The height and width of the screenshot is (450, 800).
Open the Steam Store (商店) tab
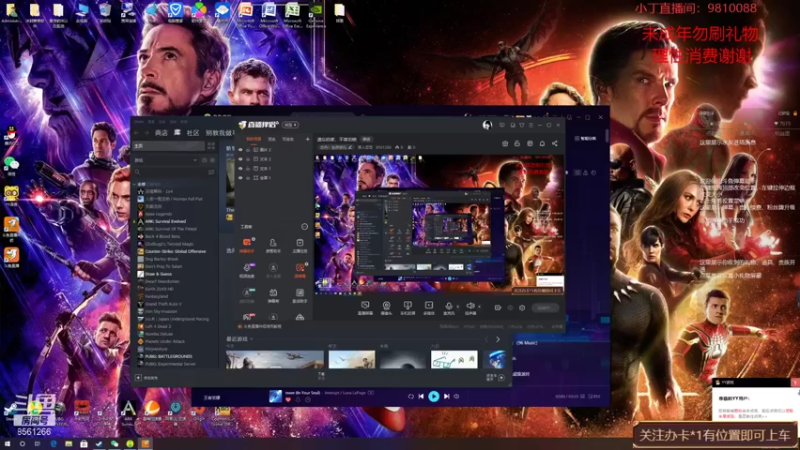161,133
